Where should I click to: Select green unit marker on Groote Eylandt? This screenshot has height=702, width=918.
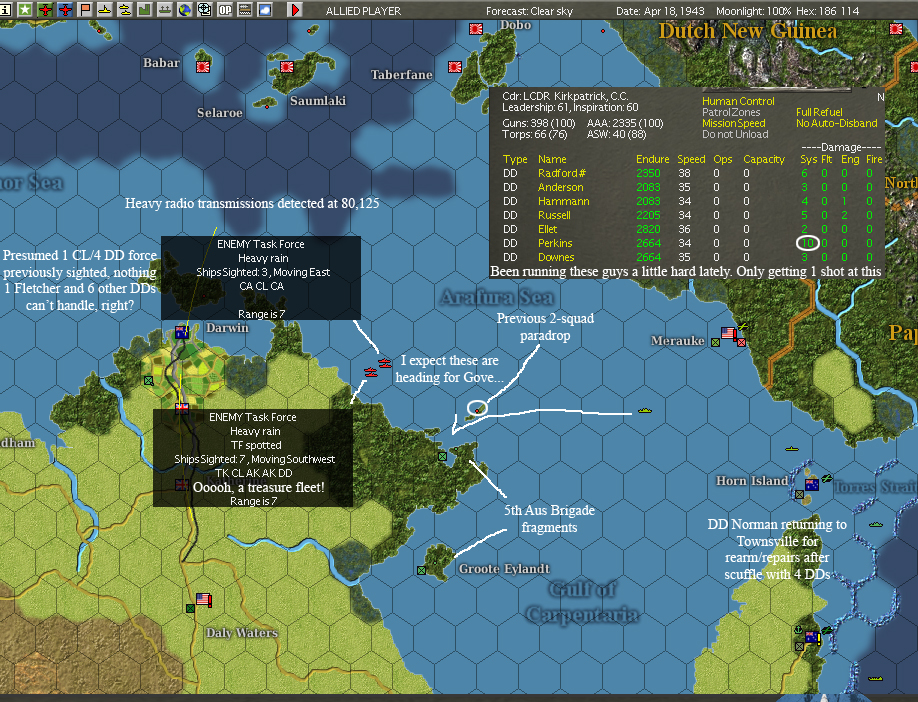coord(422,570)
